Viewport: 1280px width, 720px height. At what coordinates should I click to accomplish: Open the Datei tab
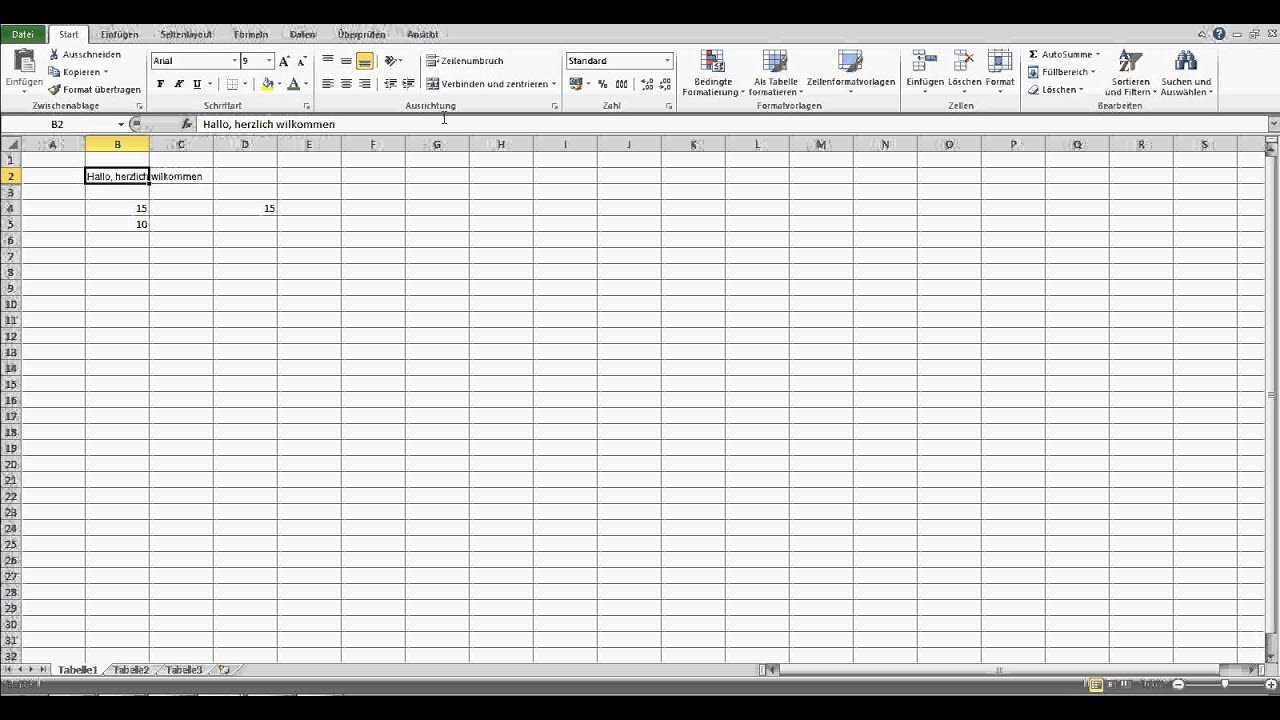coord(23,34)
